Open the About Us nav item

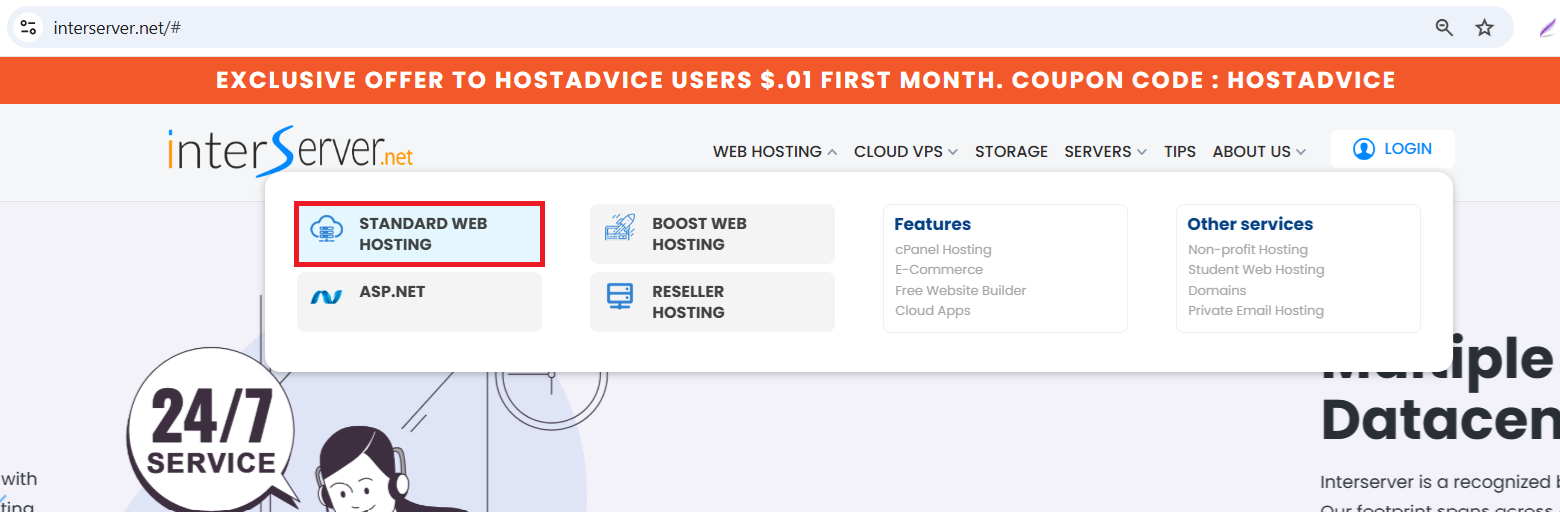pos(1251,152)
